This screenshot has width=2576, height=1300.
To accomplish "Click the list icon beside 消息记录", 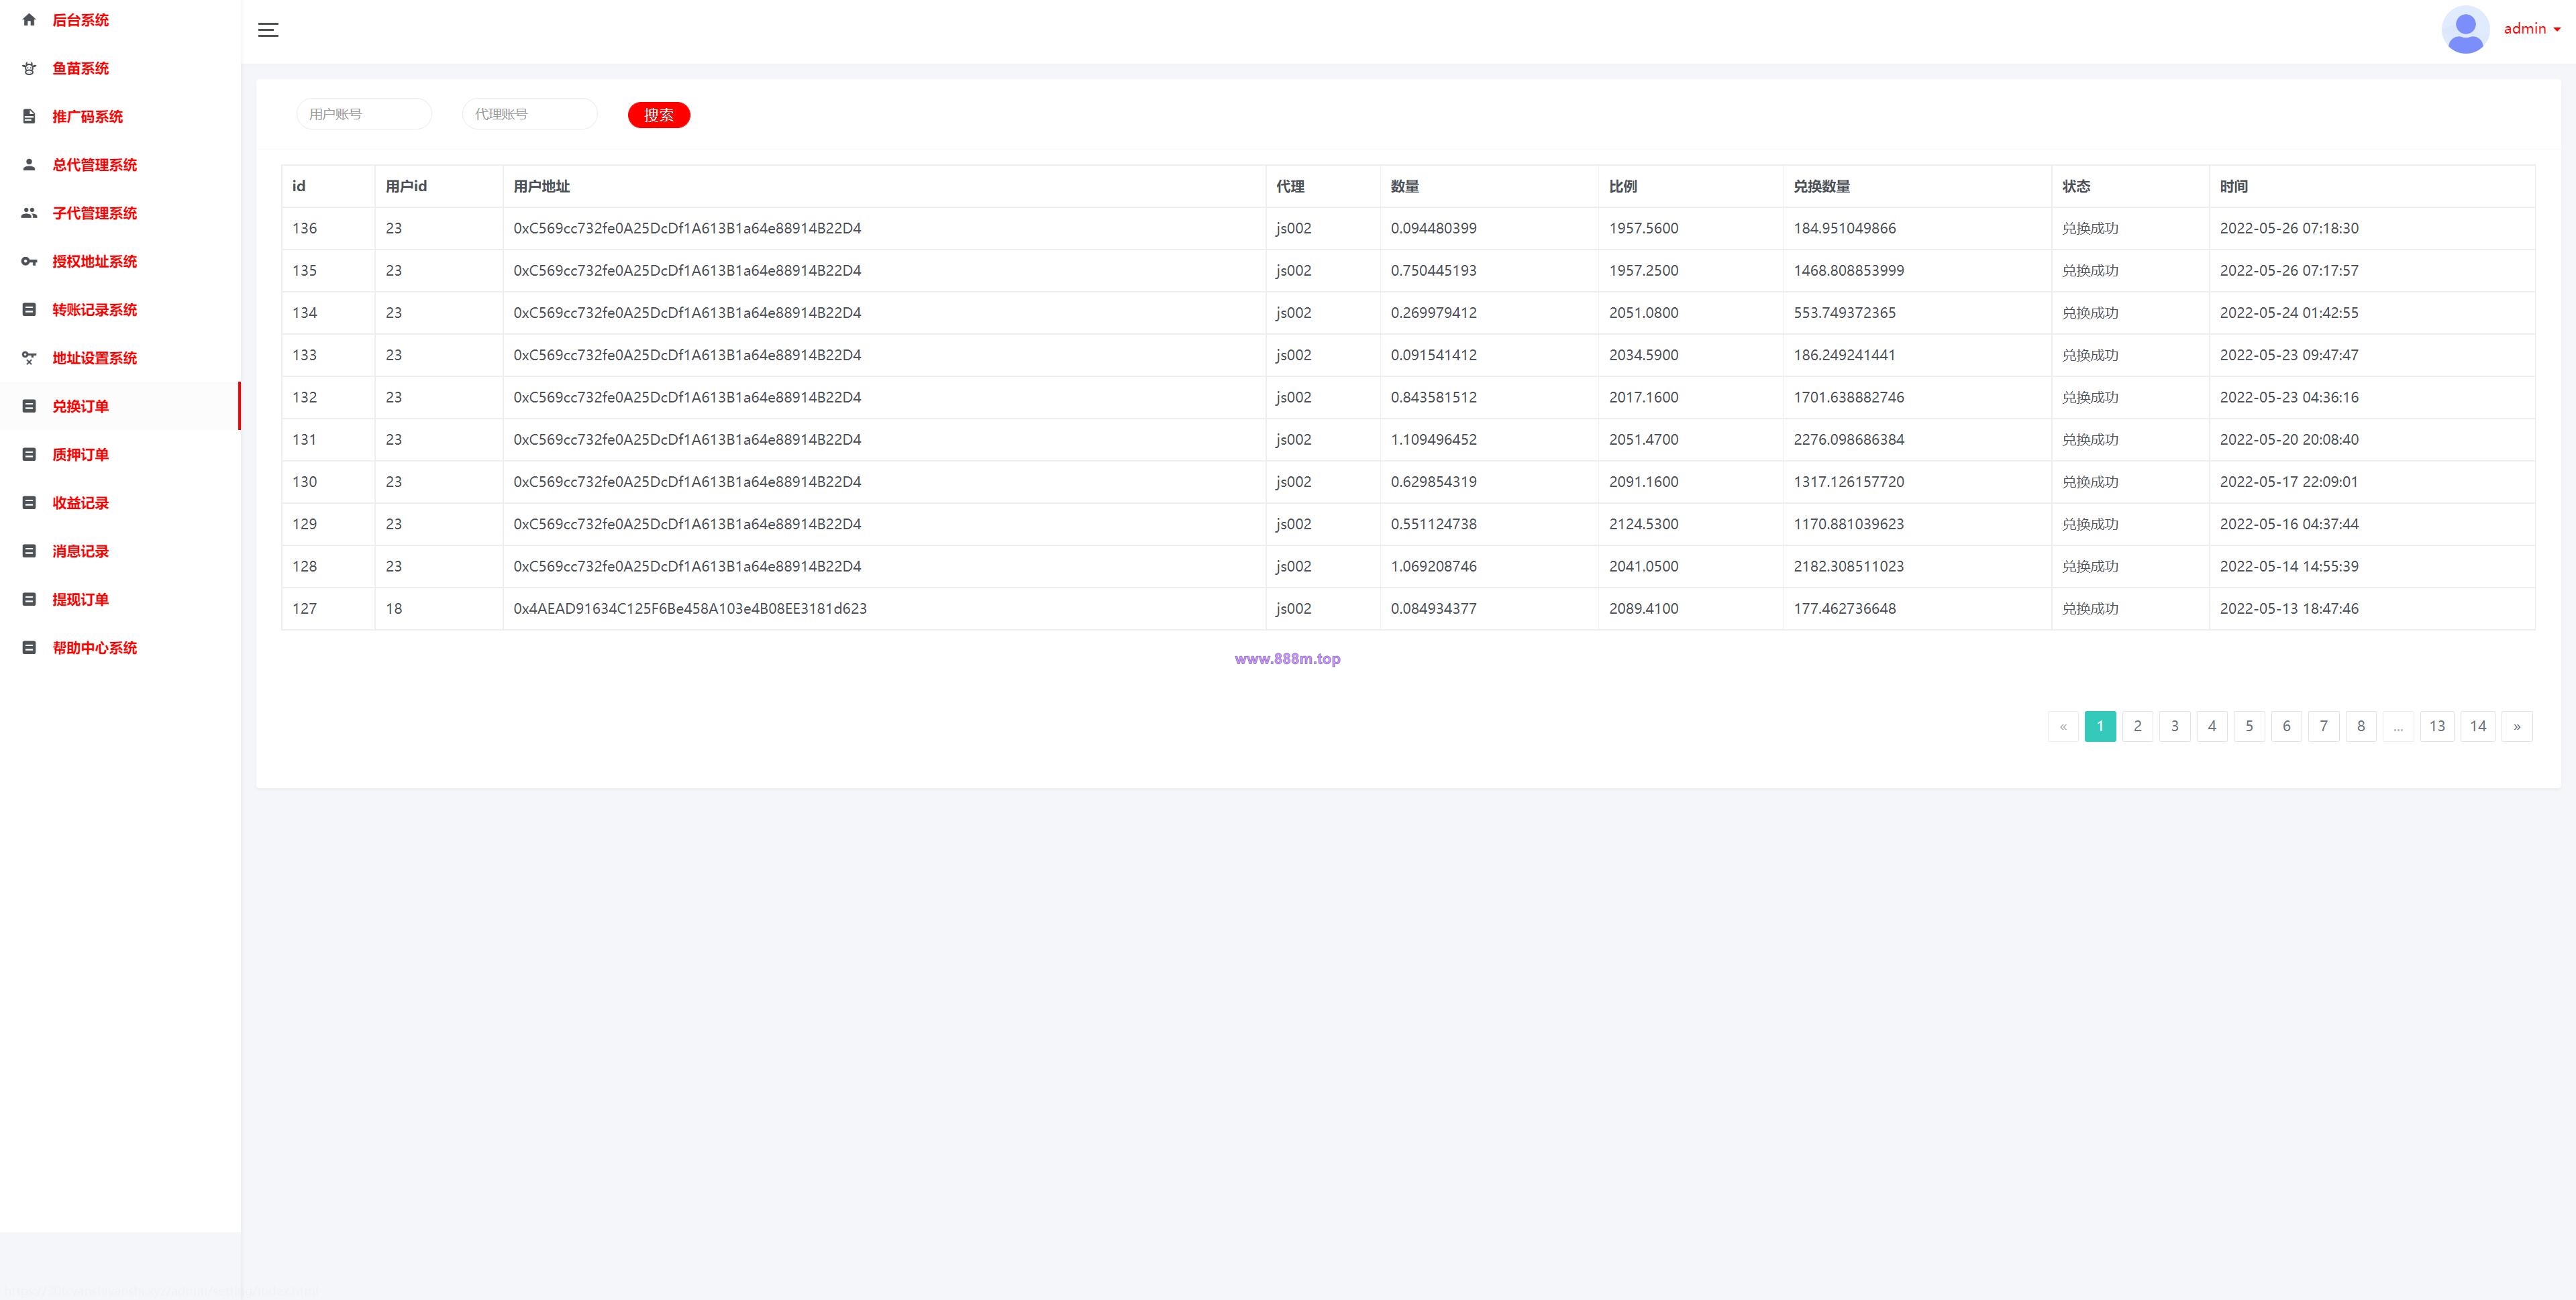I will [x=29, y=551].
